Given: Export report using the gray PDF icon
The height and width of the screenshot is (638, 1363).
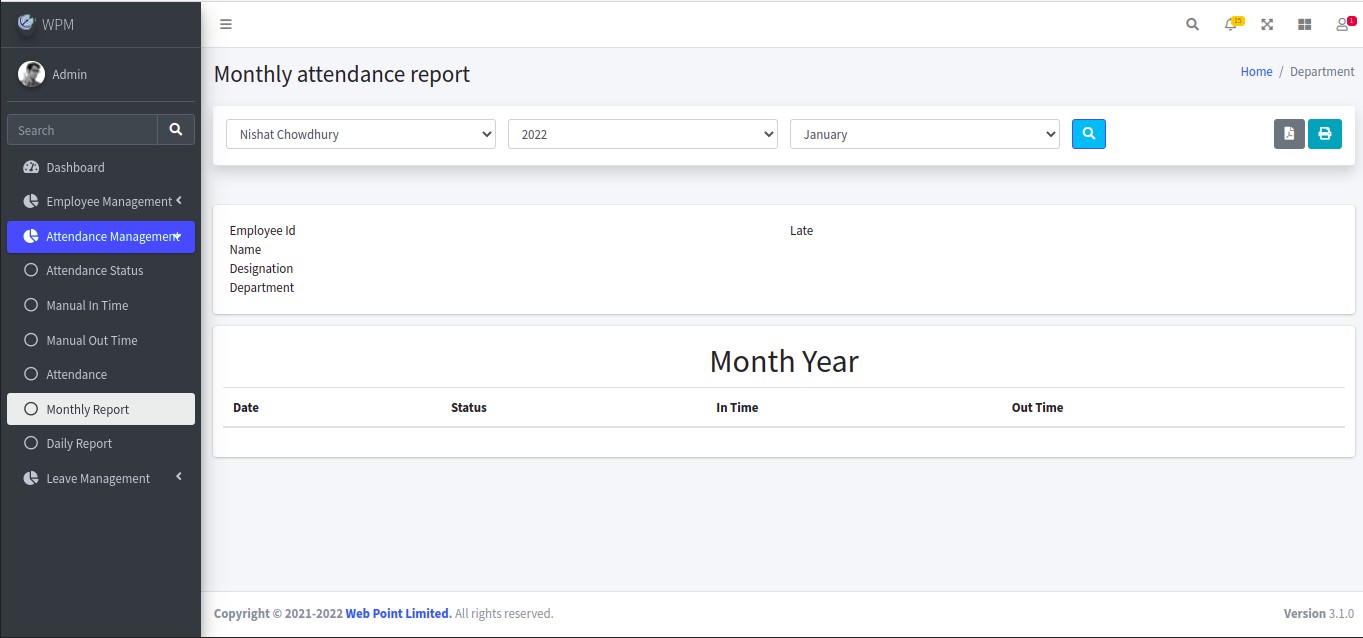Looking at the screenshot, I should [x=1289, y=134].
